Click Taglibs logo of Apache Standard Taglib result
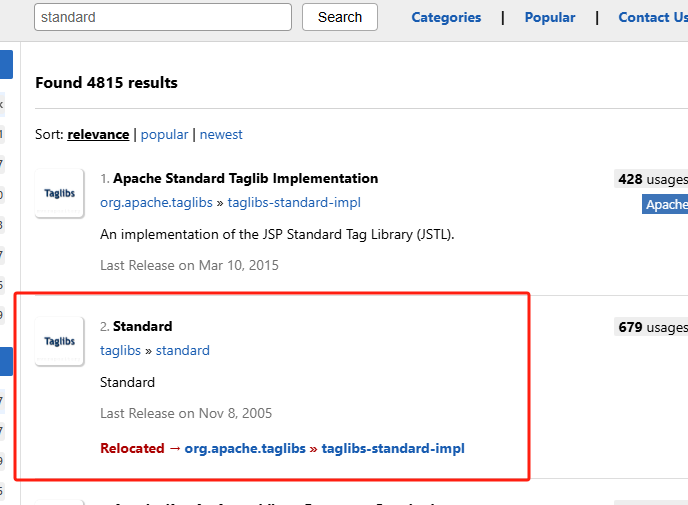The width and height of the screenshot is (688, 505). click(60, 193)
